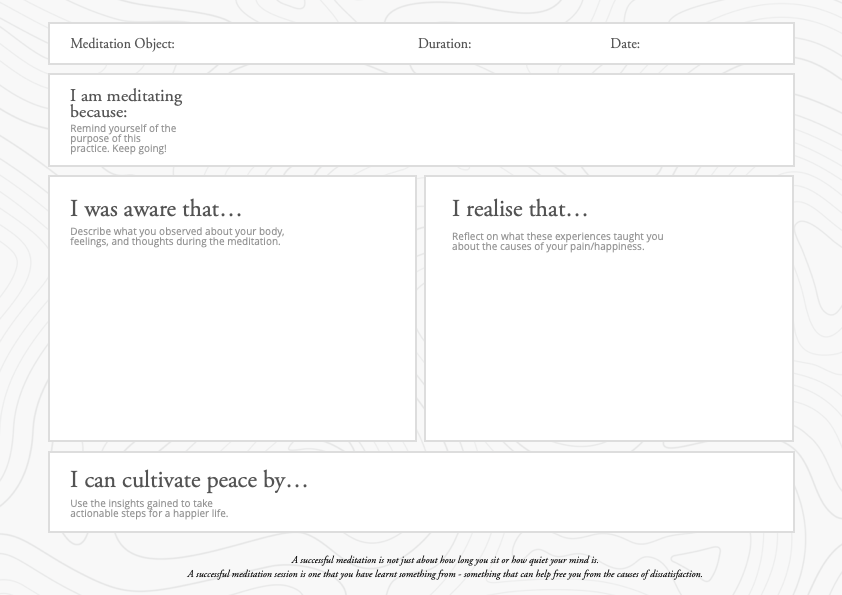Select the 'I can cultivate peace by…' heading
The height and width of the screenshot is (595, 842).
[189, 480]
